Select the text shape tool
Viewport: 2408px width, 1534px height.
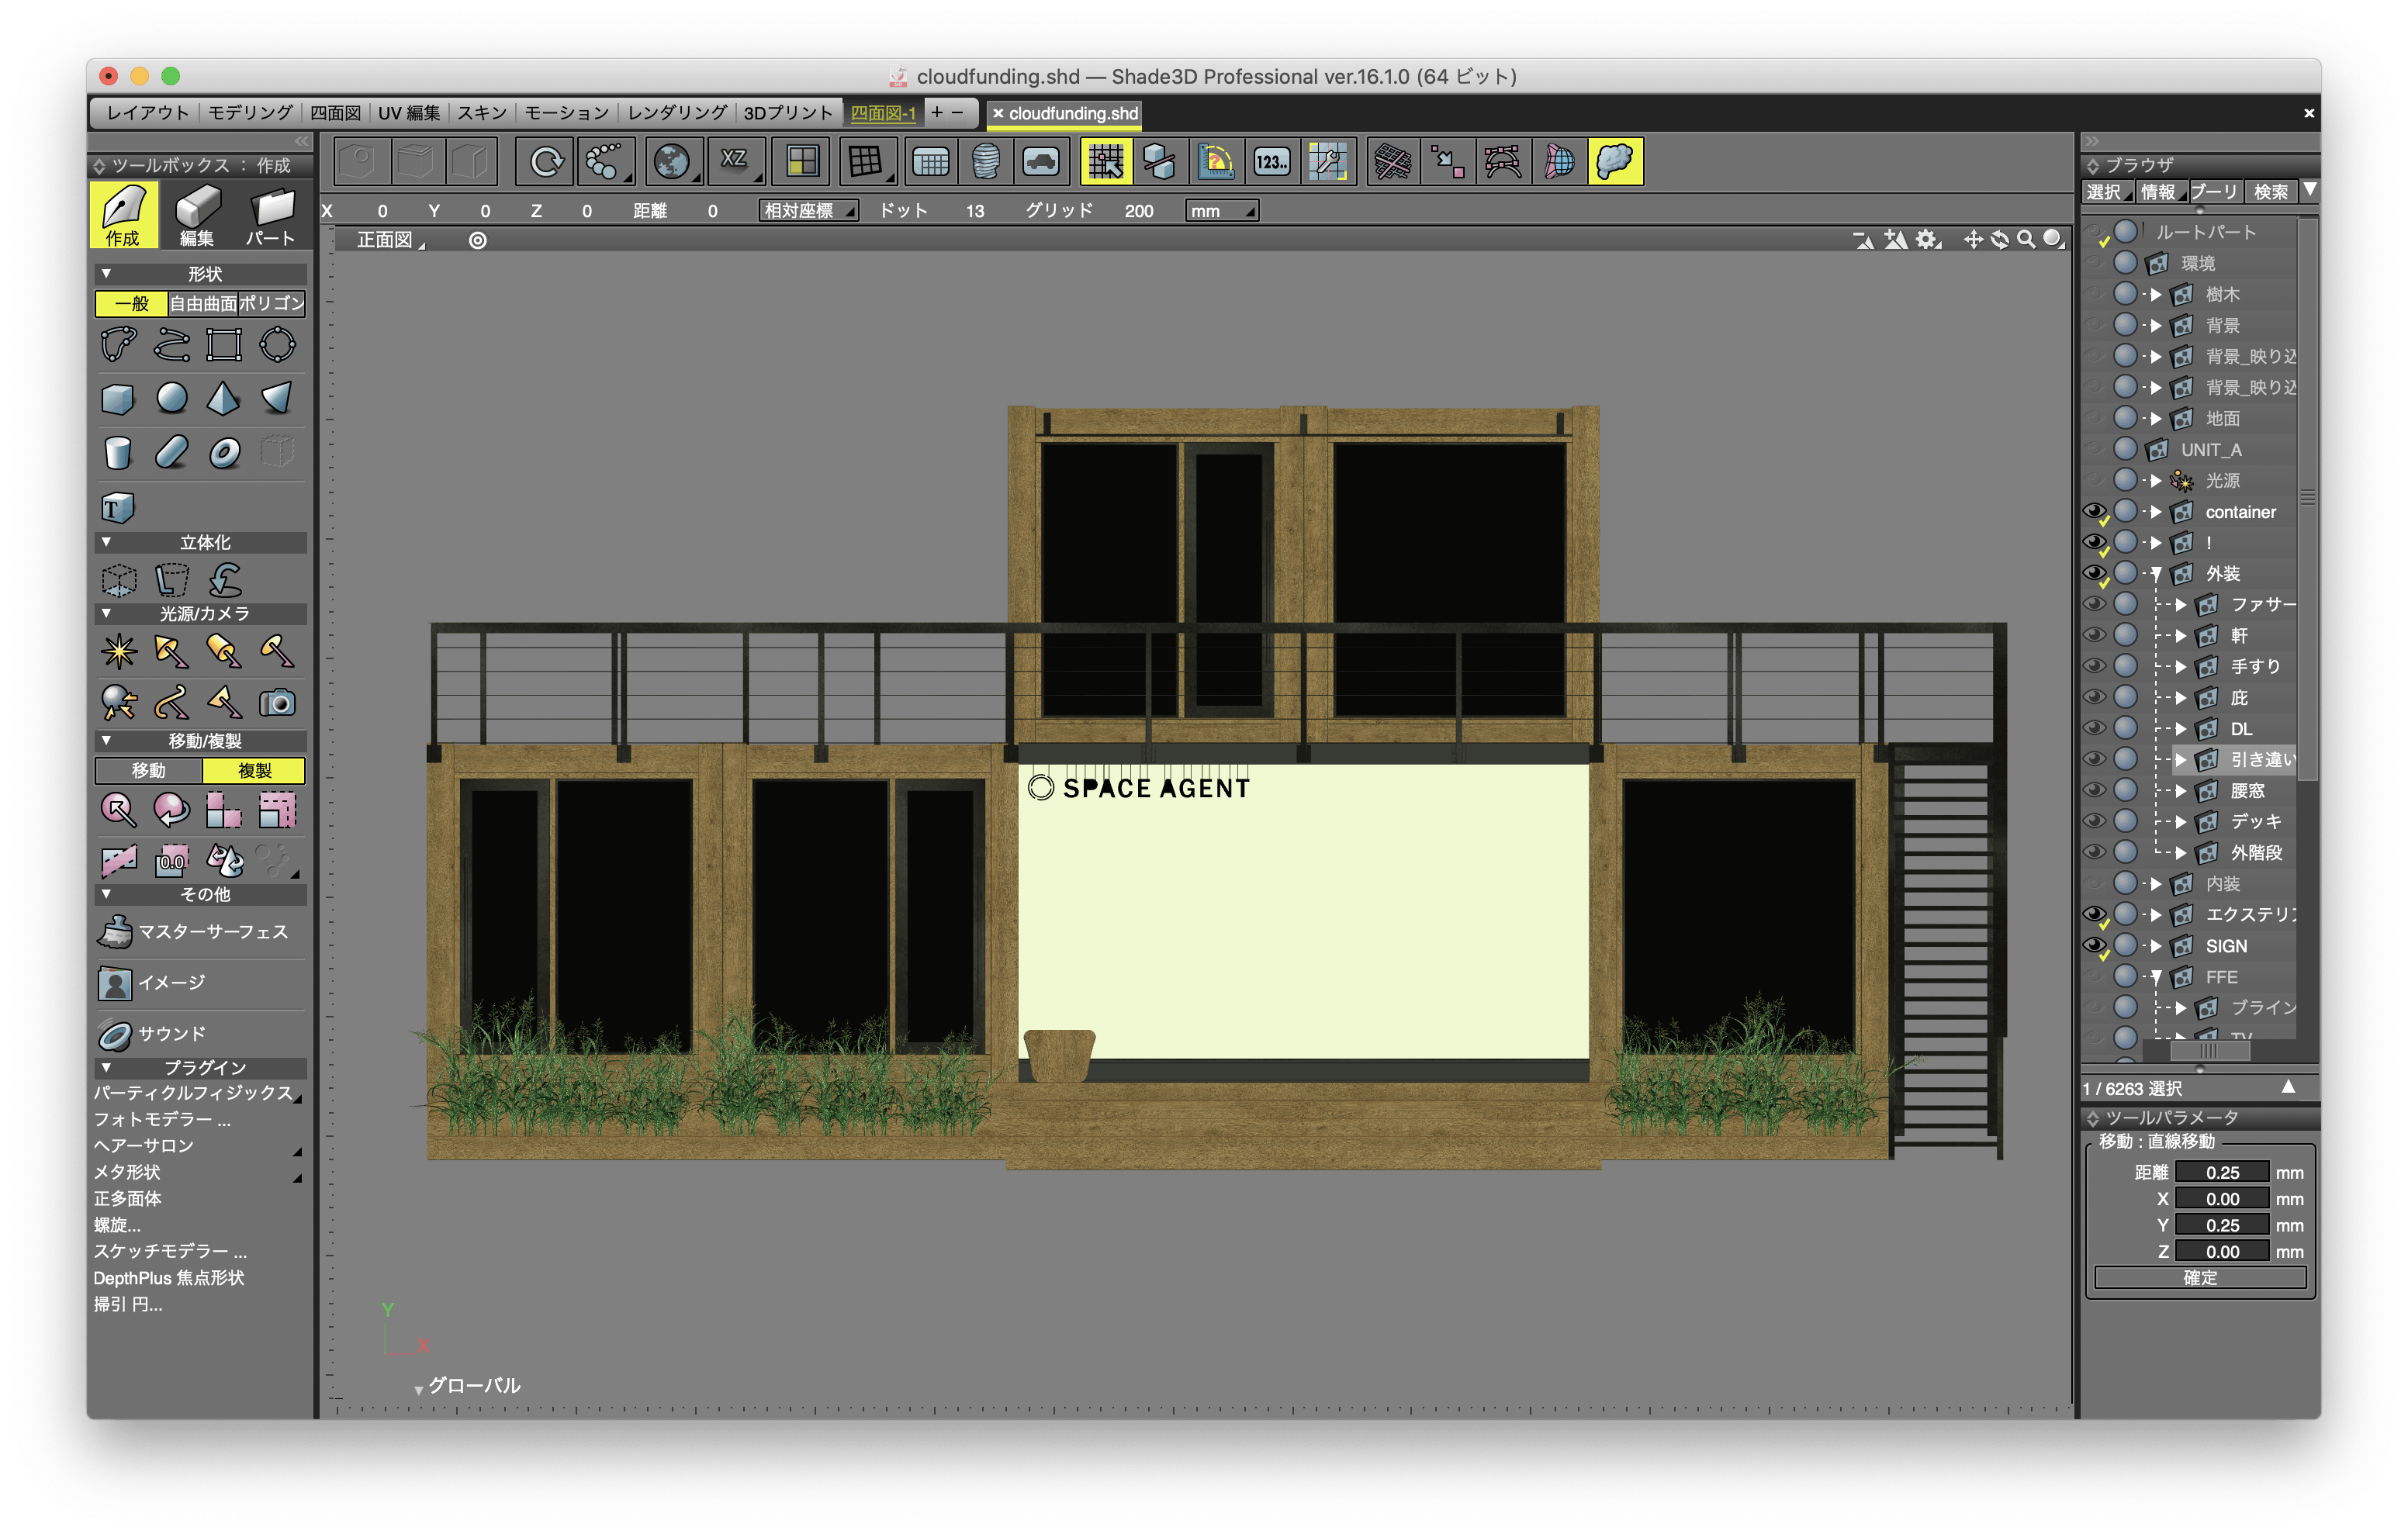[117, 508]
